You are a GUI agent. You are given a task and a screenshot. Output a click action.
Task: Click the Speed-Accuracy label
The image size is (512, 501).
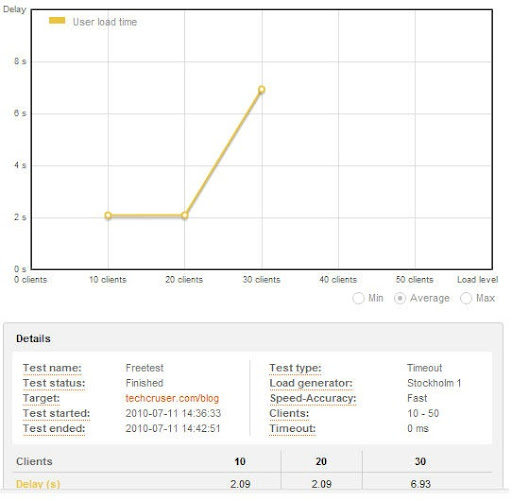[313, 398]
